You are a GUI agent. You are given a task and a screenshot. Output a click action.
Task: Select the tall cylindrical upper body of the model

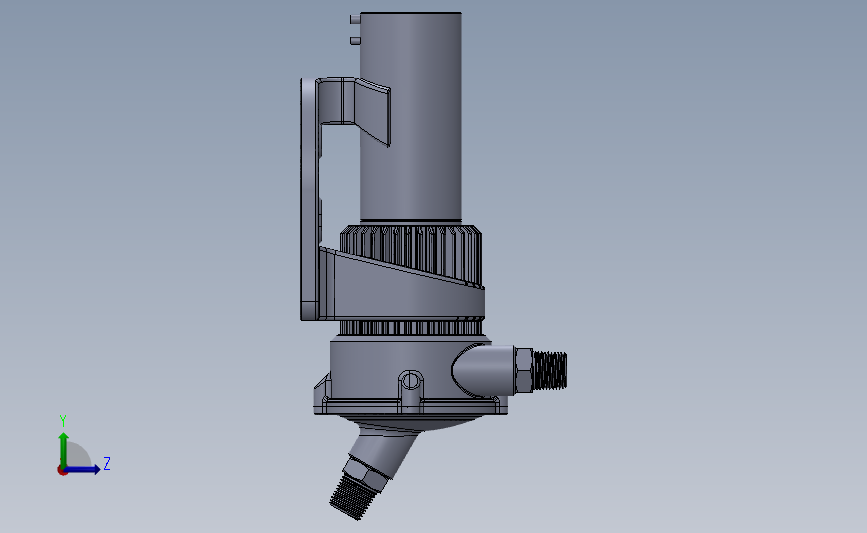410,117
